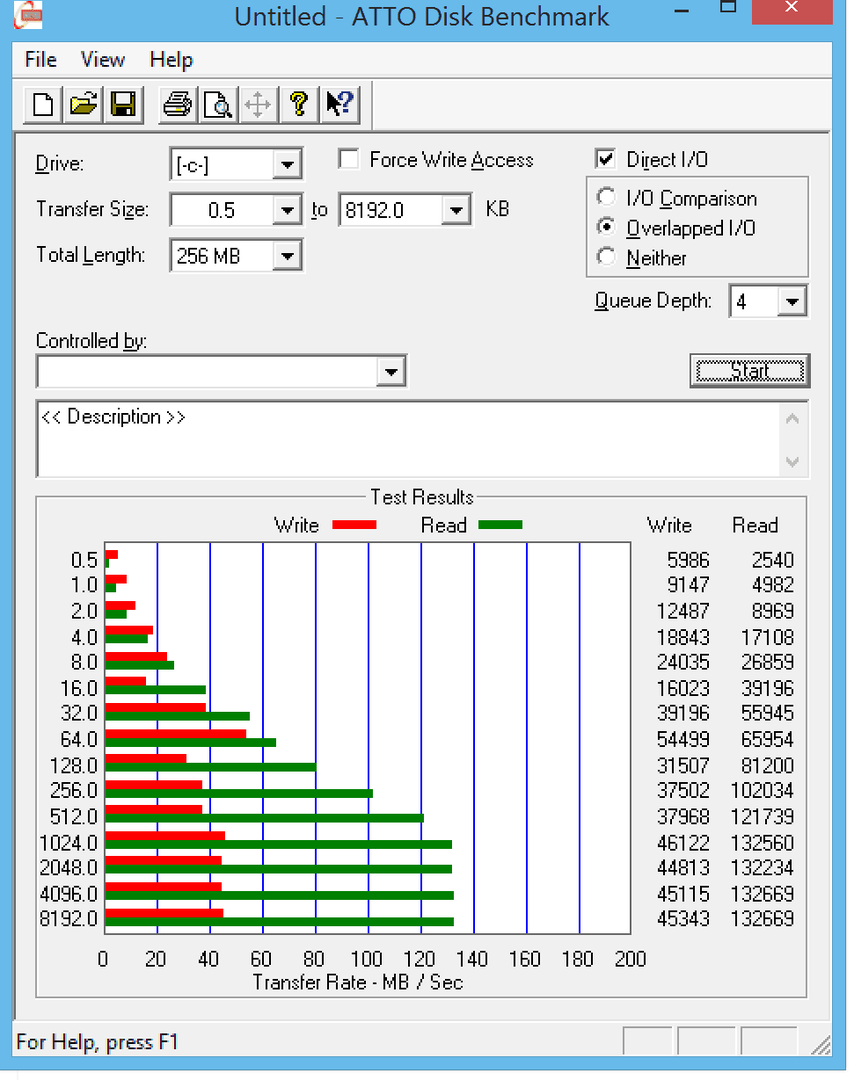The width and height of the screenshot is (854, 1080).
Task: Click the read value 102034
Action: (762, 791)
